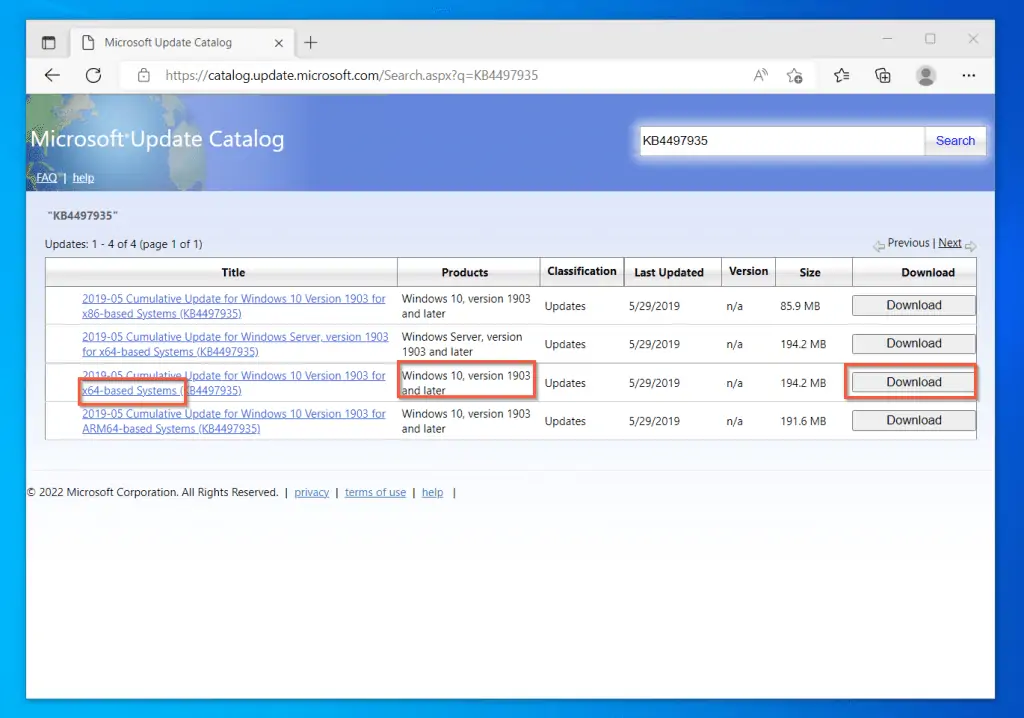Screen dimensions: 1024x718
Task: Maximize the browser window
Action: coord(930,39)
